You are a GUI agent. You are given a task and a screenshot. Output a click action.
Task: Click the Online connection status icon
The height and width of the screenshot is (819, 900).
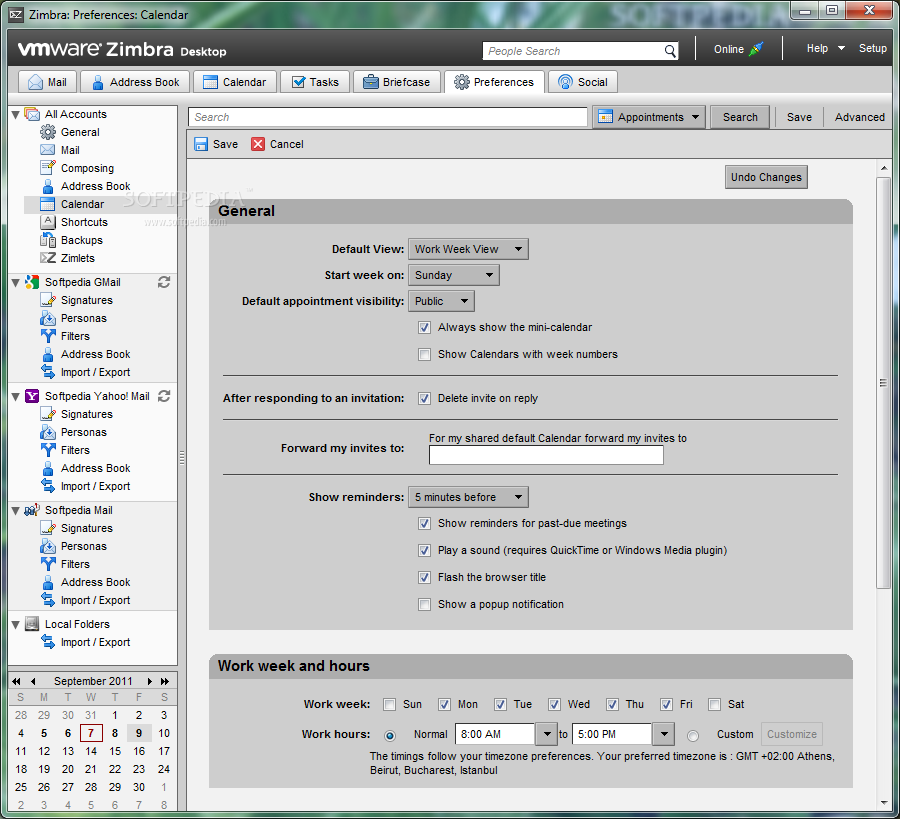(757, 49)
